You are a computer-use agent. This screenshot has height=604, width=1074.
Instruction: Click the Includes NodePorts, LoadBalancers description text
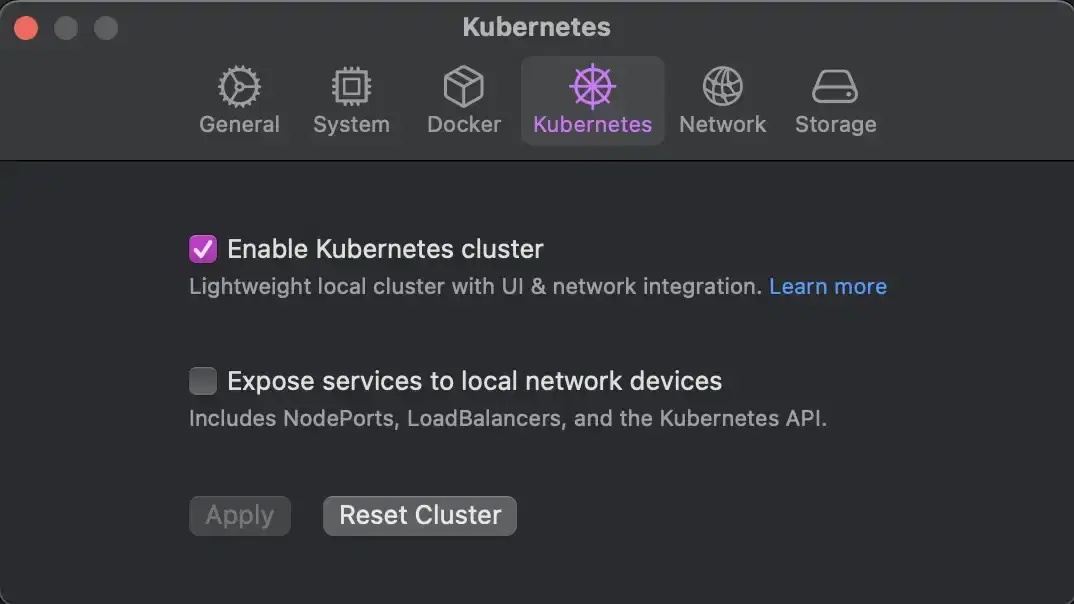click(508, 418)
